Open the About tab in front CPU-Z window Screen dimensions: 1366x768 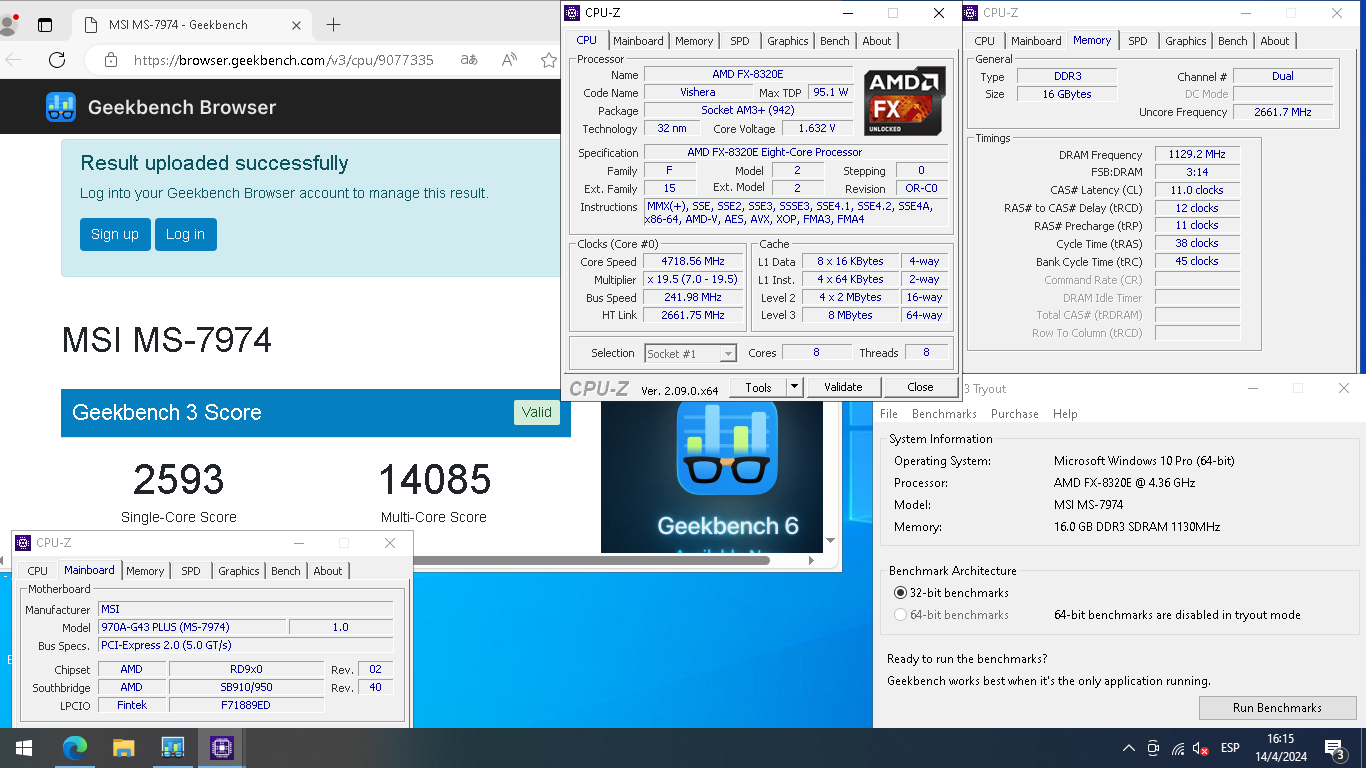[877, 41]
